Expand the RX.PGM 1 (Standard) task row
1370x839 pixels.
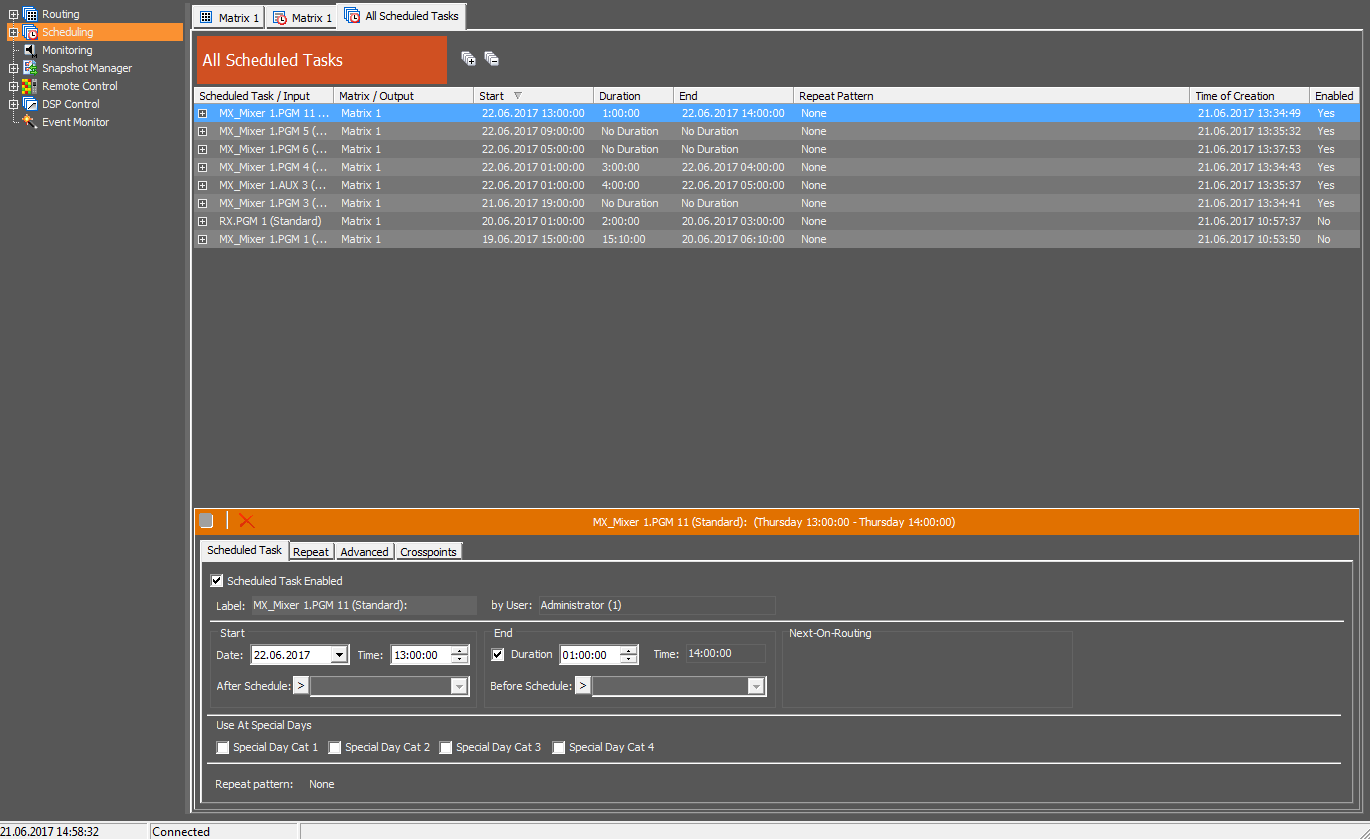coord(203,222)
